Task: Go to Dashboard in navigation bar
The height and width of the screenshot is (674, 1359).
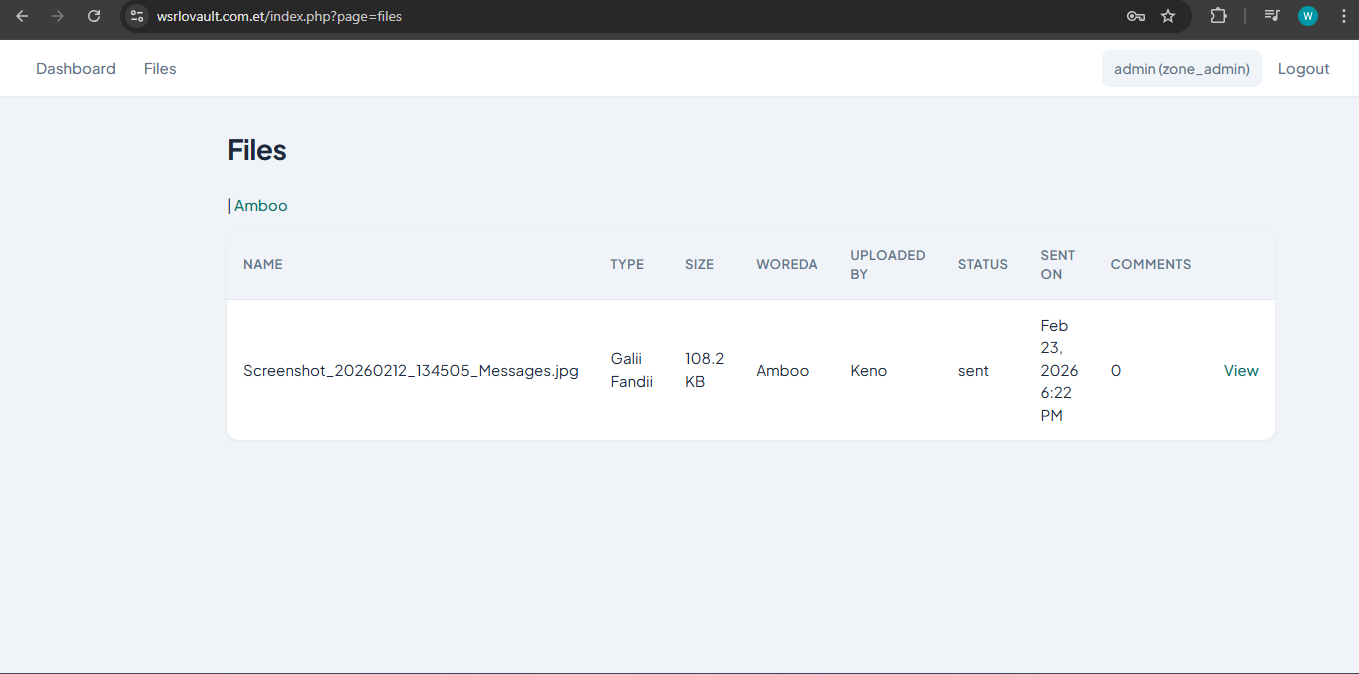Action: (x=76, y=69)
